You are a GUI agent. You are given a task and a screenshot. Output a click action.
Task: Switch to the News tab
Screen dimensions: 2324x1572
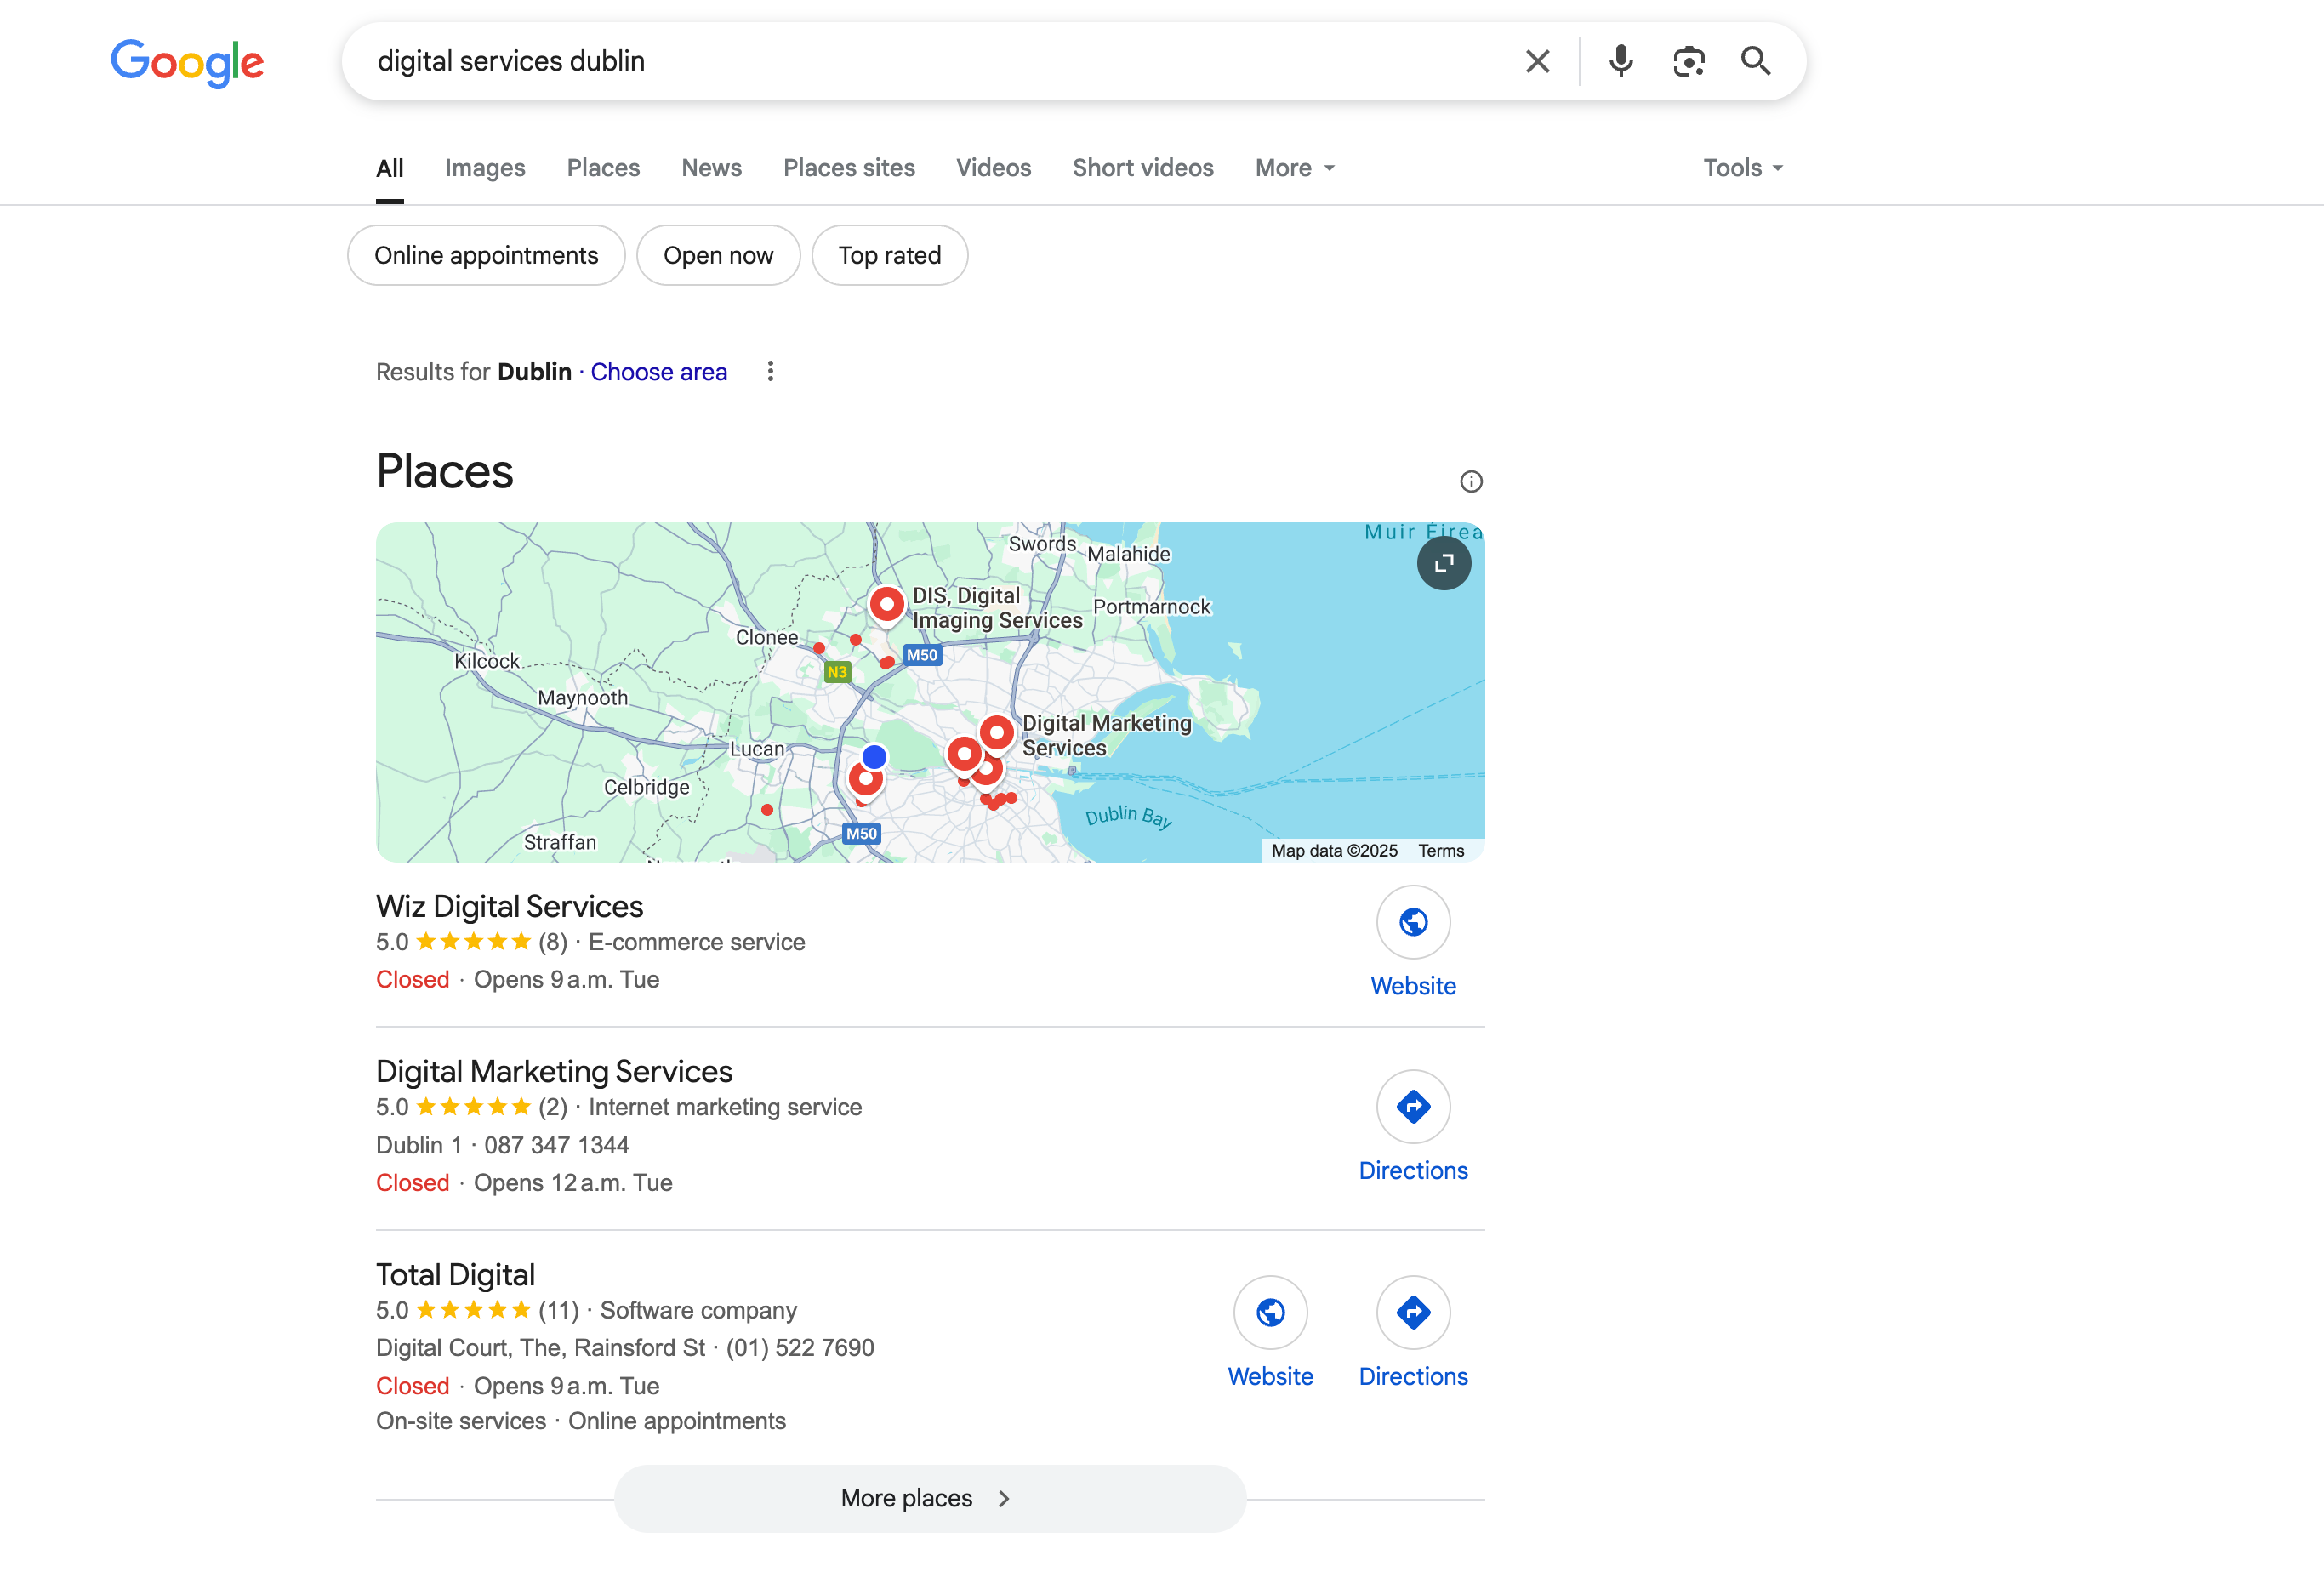click(x=711, y=167)
